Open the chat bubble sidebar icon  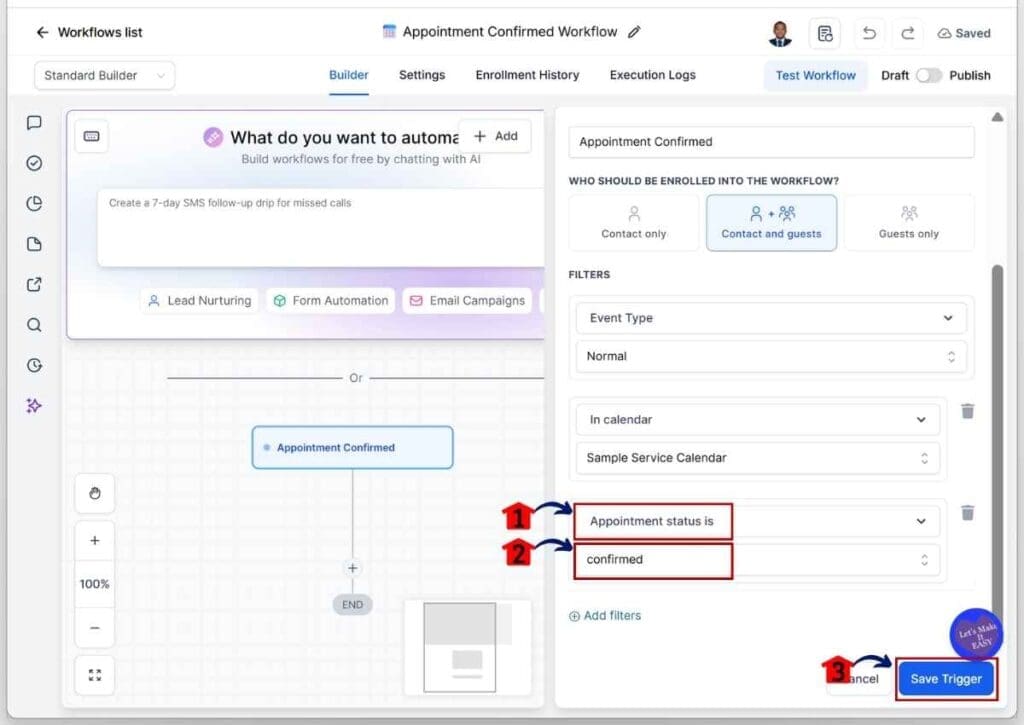click(x=34, y=123)
